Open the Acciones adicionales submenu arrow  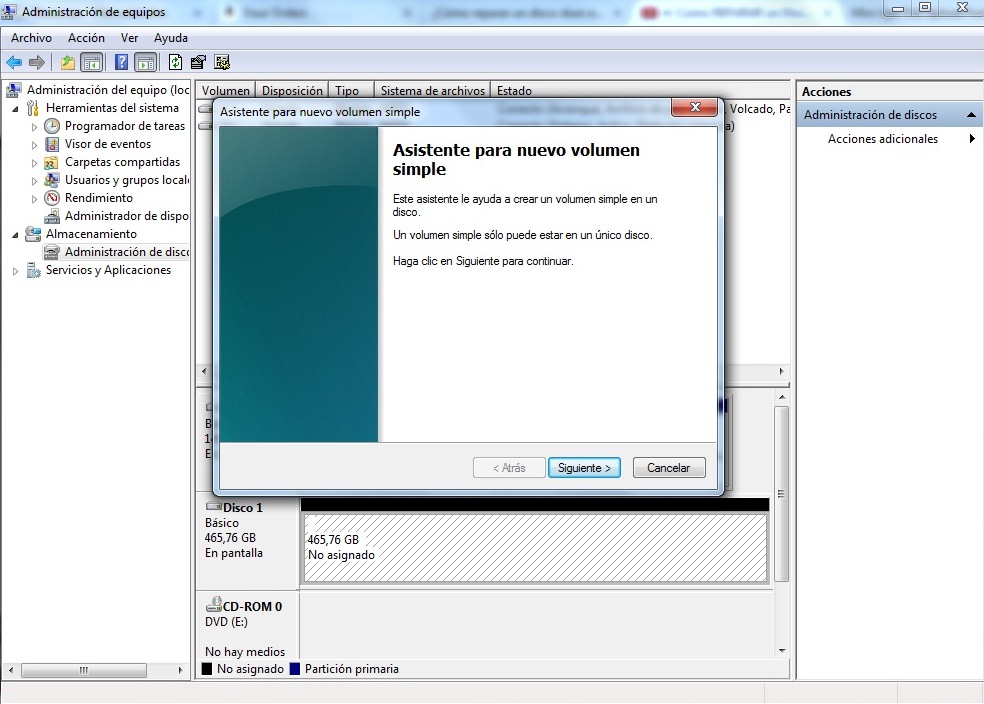click(x=972, y=139)
